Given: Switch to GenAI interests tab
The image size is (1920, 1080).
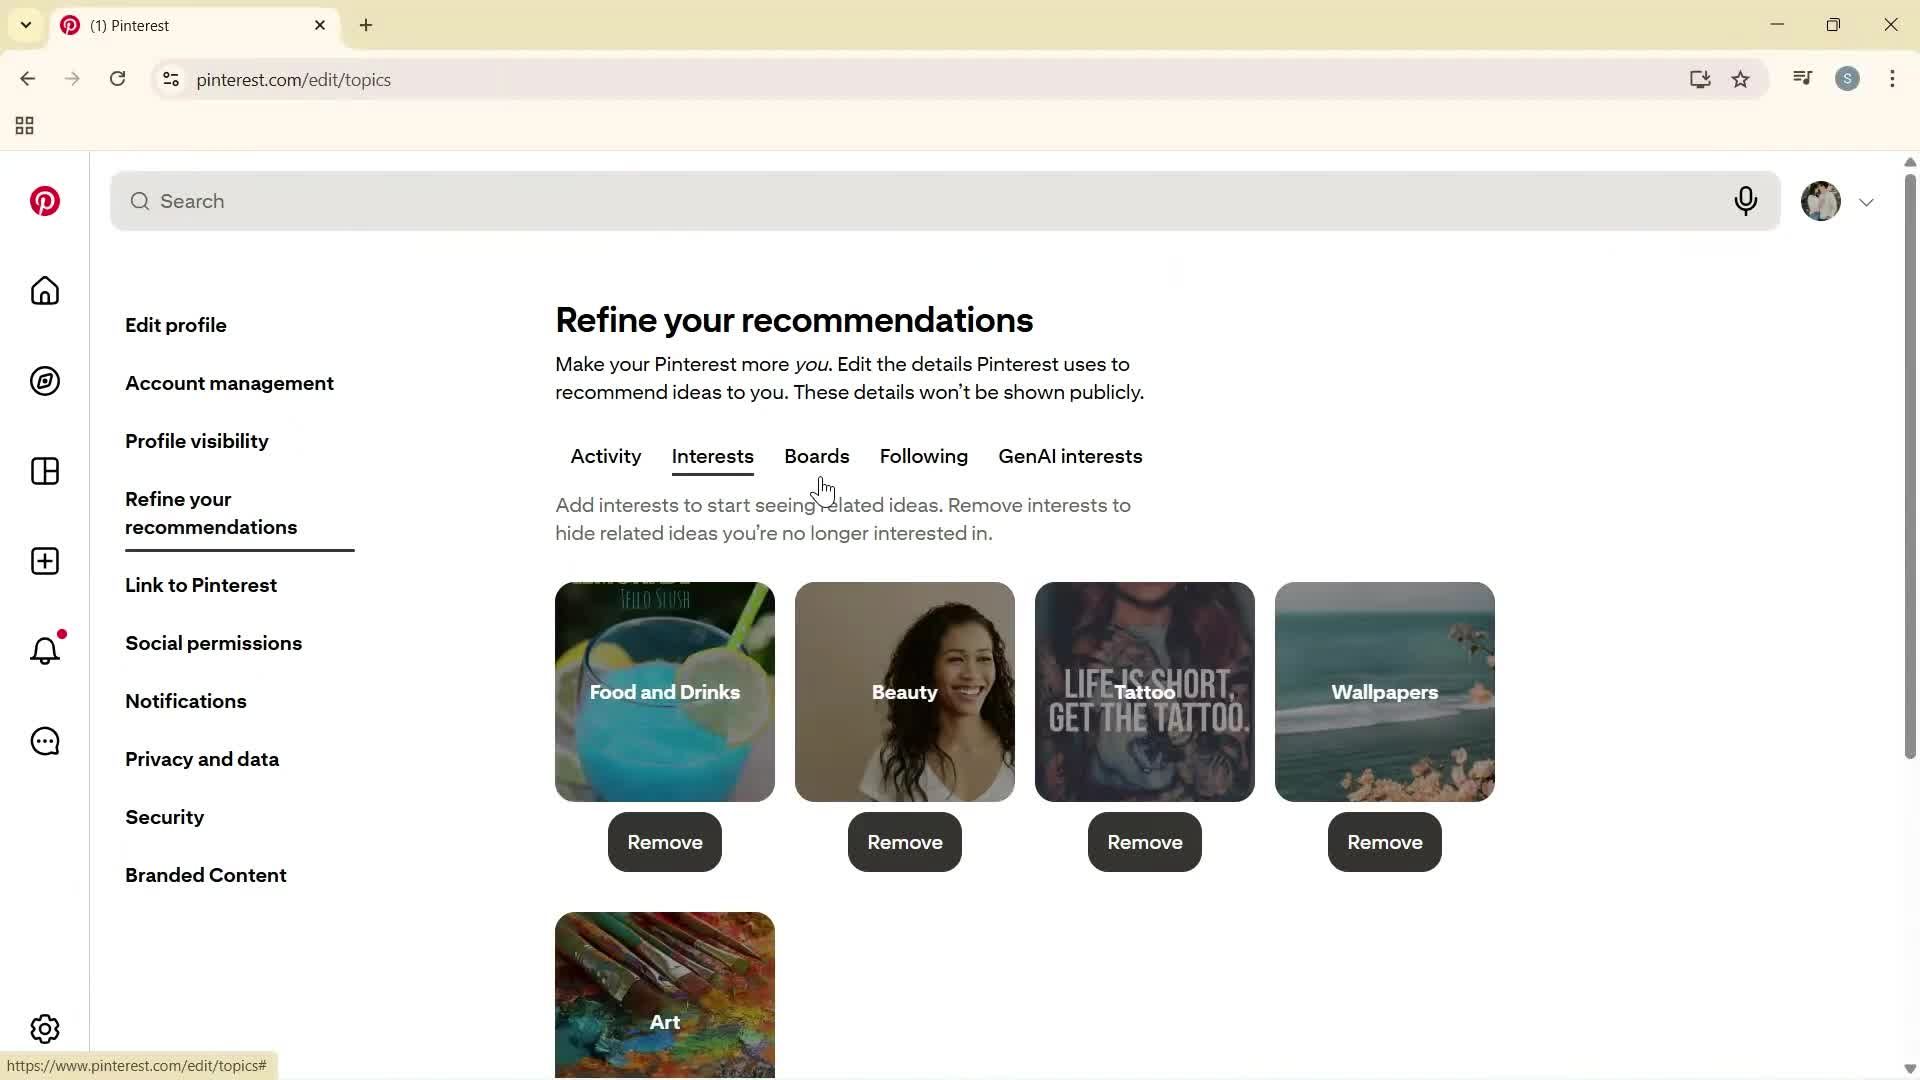Looking at the screenshot, I should pyautogui.click(x=1069, y=457).
